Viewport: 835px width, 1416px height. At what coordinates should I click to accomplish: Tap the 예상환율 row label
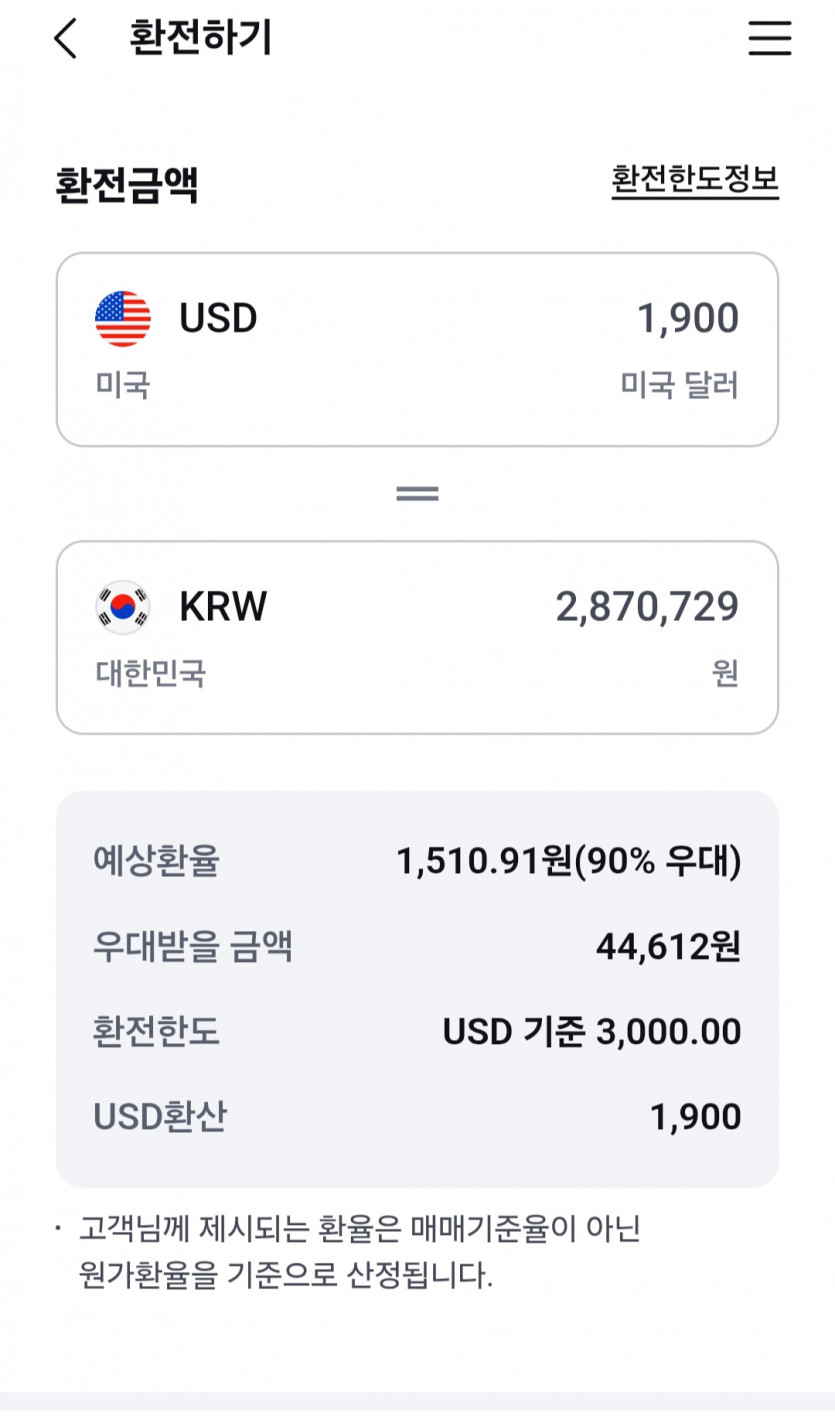(x=156, y=861)
